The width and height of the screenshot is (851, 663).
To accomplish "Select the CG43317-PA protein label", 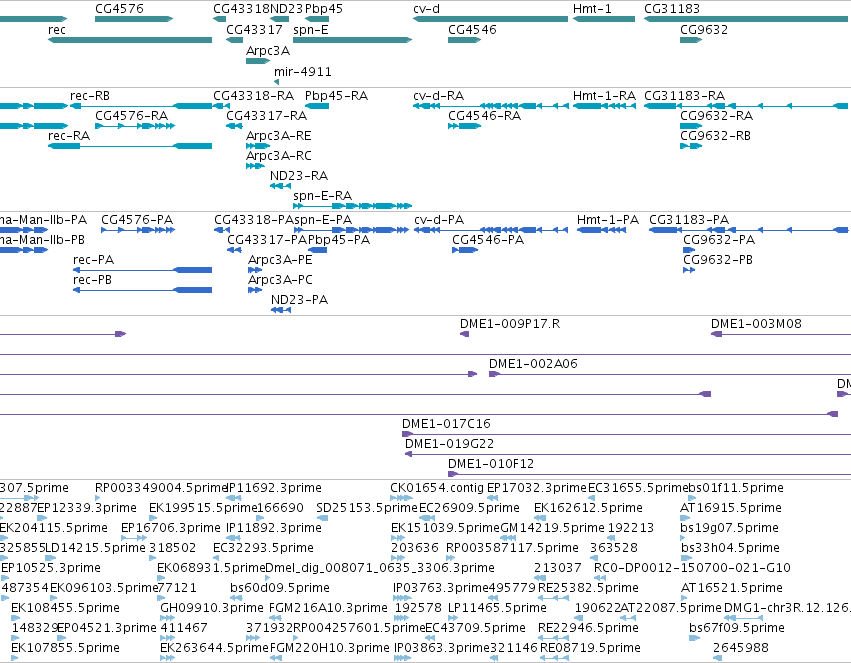I will point(267,240).
